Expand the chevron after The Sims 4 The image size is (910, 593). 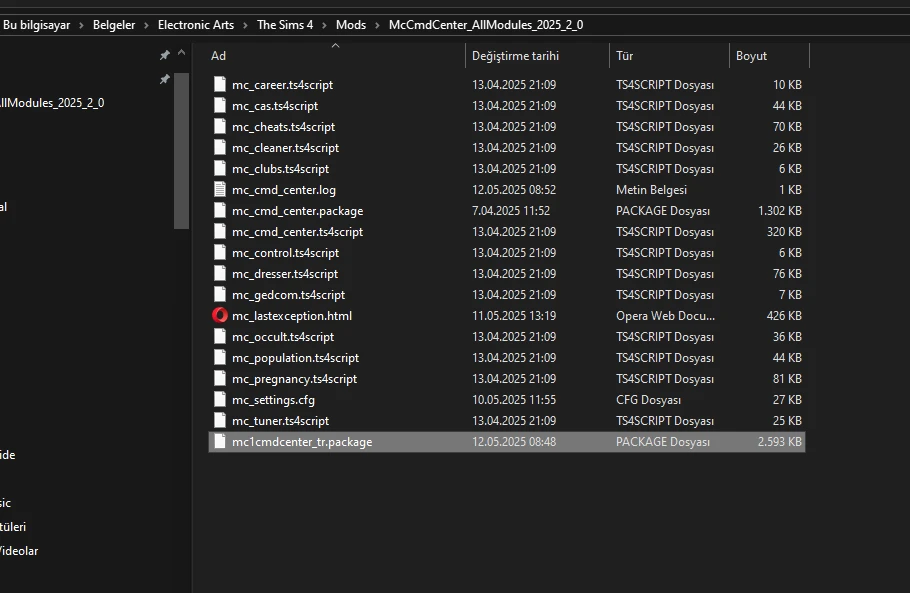point(324,25)
